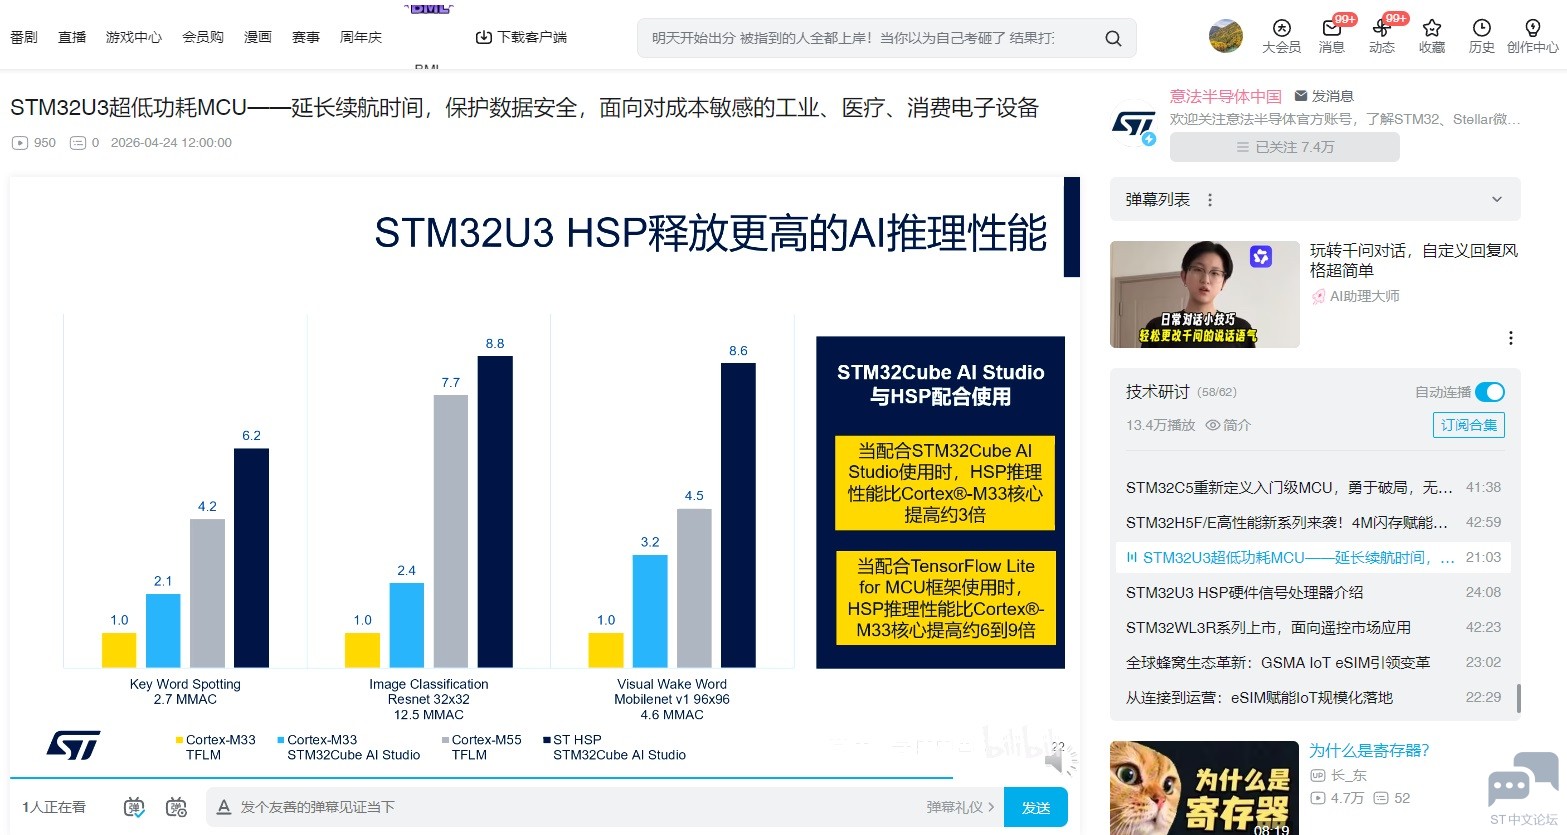Click the playlist scrollbar in 技术研讨
The width and height of the screenshot is (1567, 835).
1518,698
